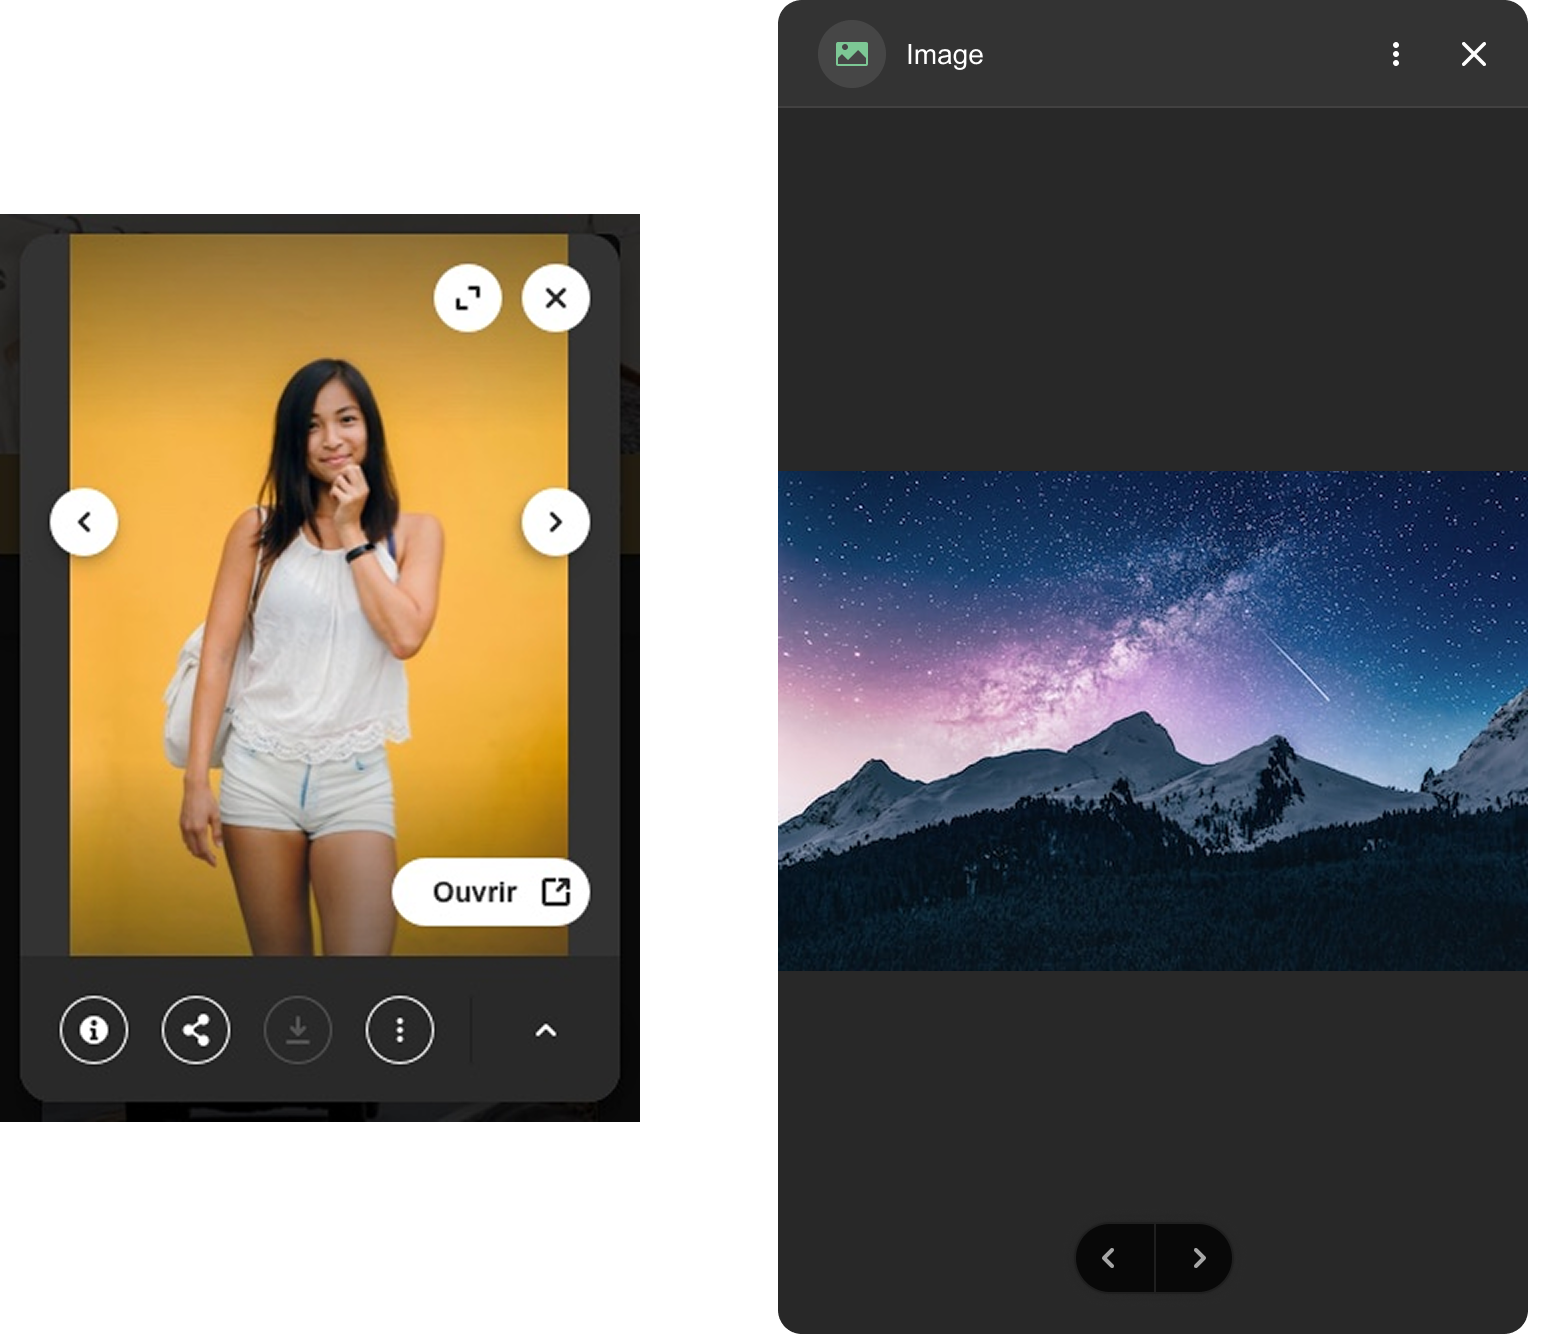Click the woman portrait photo
This screenshot has height=1334, width=1558.
click(x=319, y=595)
